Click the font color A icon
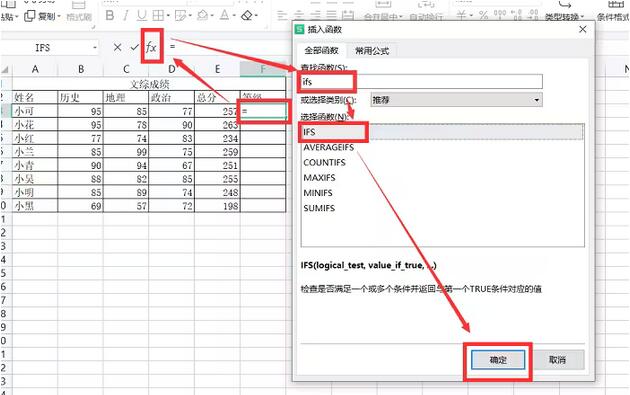The image size is (630, 395). [224, 16]
